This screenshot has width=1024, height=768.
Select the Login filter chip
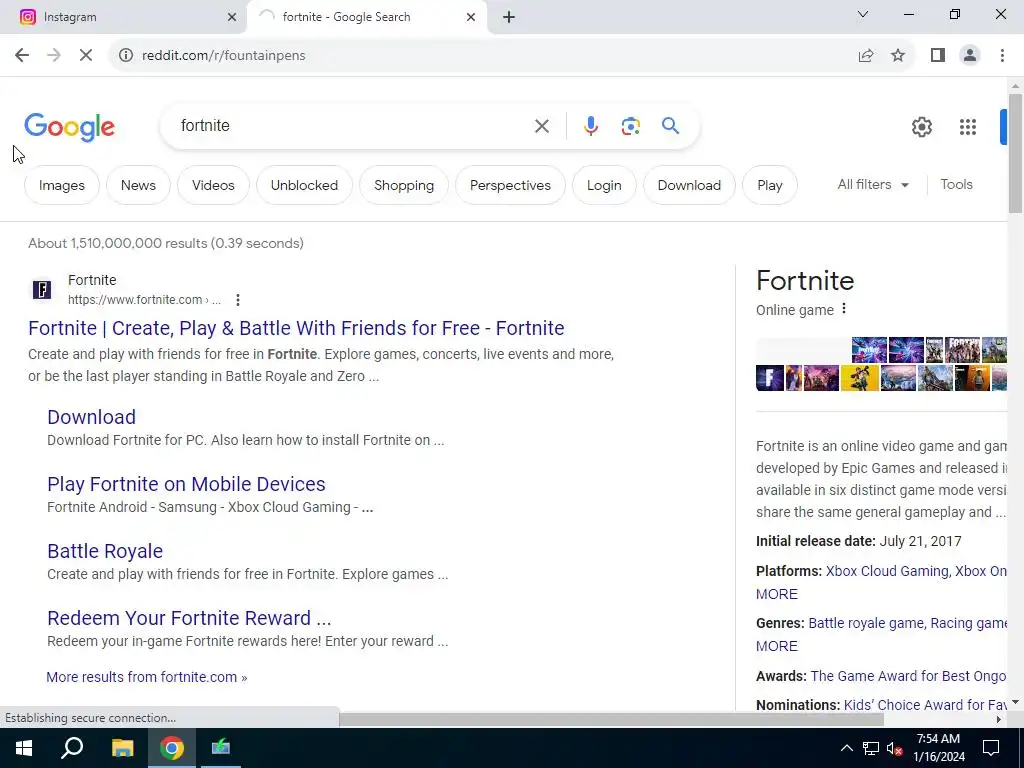(604, 185)
